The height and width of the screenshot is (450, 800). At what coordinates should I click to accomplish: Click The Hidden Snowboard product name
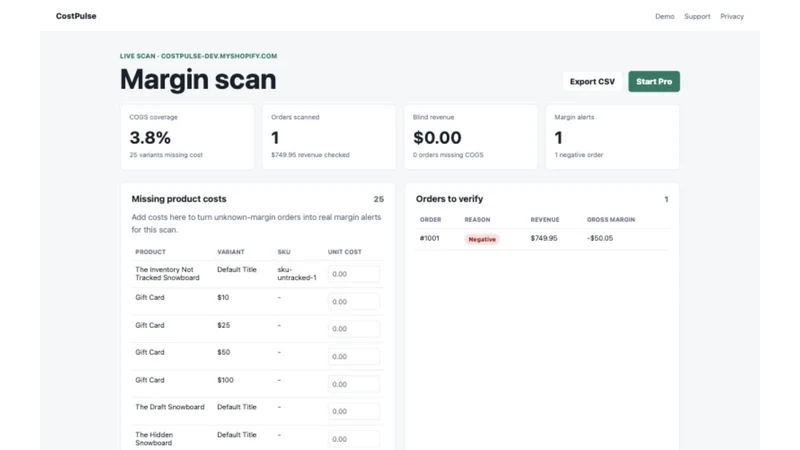pyautogui.click(x=154, y=439)
